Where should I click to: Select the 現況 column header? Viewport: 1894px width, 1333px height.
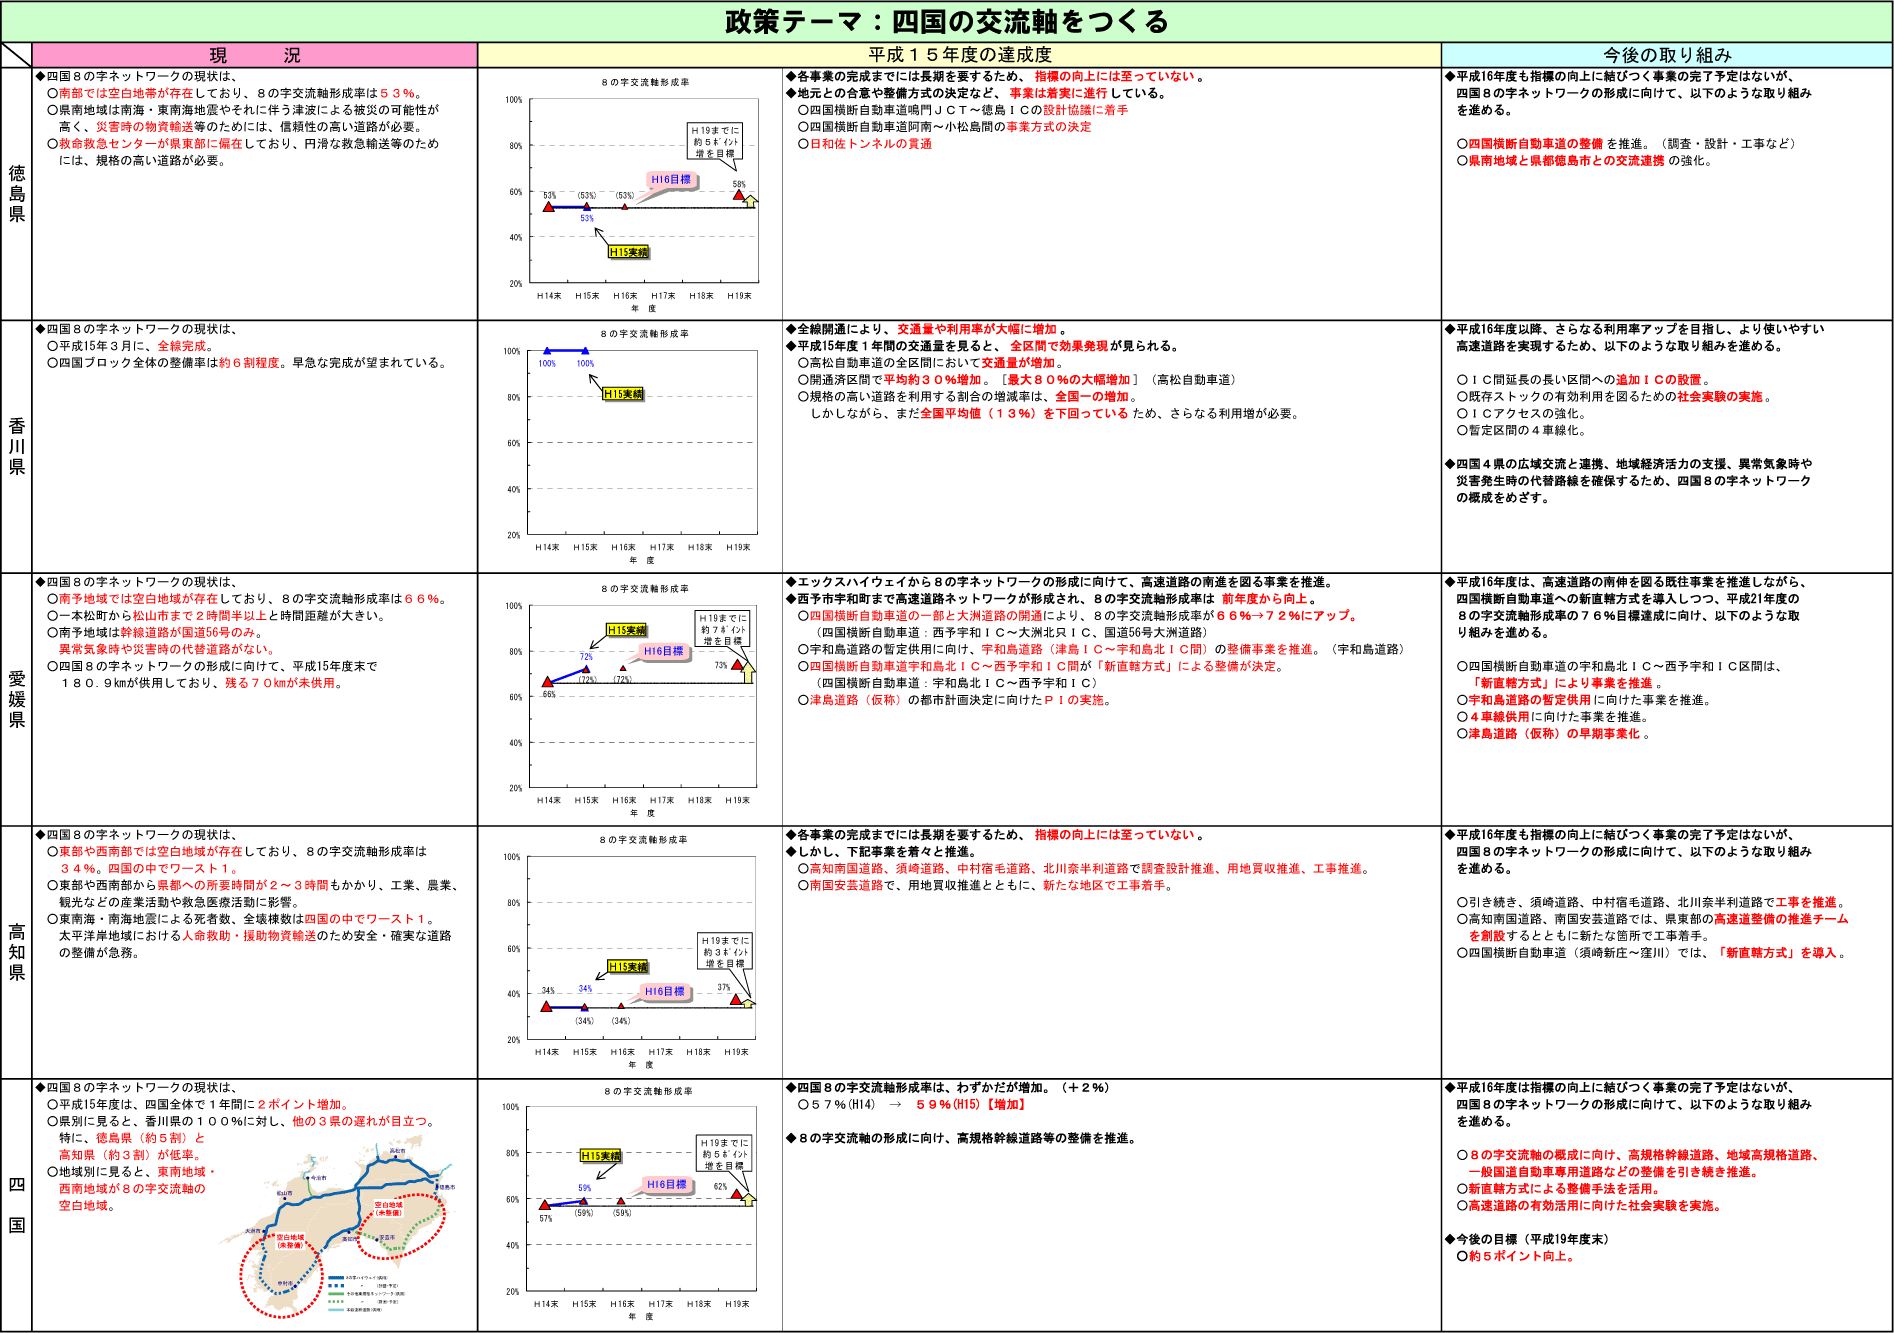[x=254, y=55]
